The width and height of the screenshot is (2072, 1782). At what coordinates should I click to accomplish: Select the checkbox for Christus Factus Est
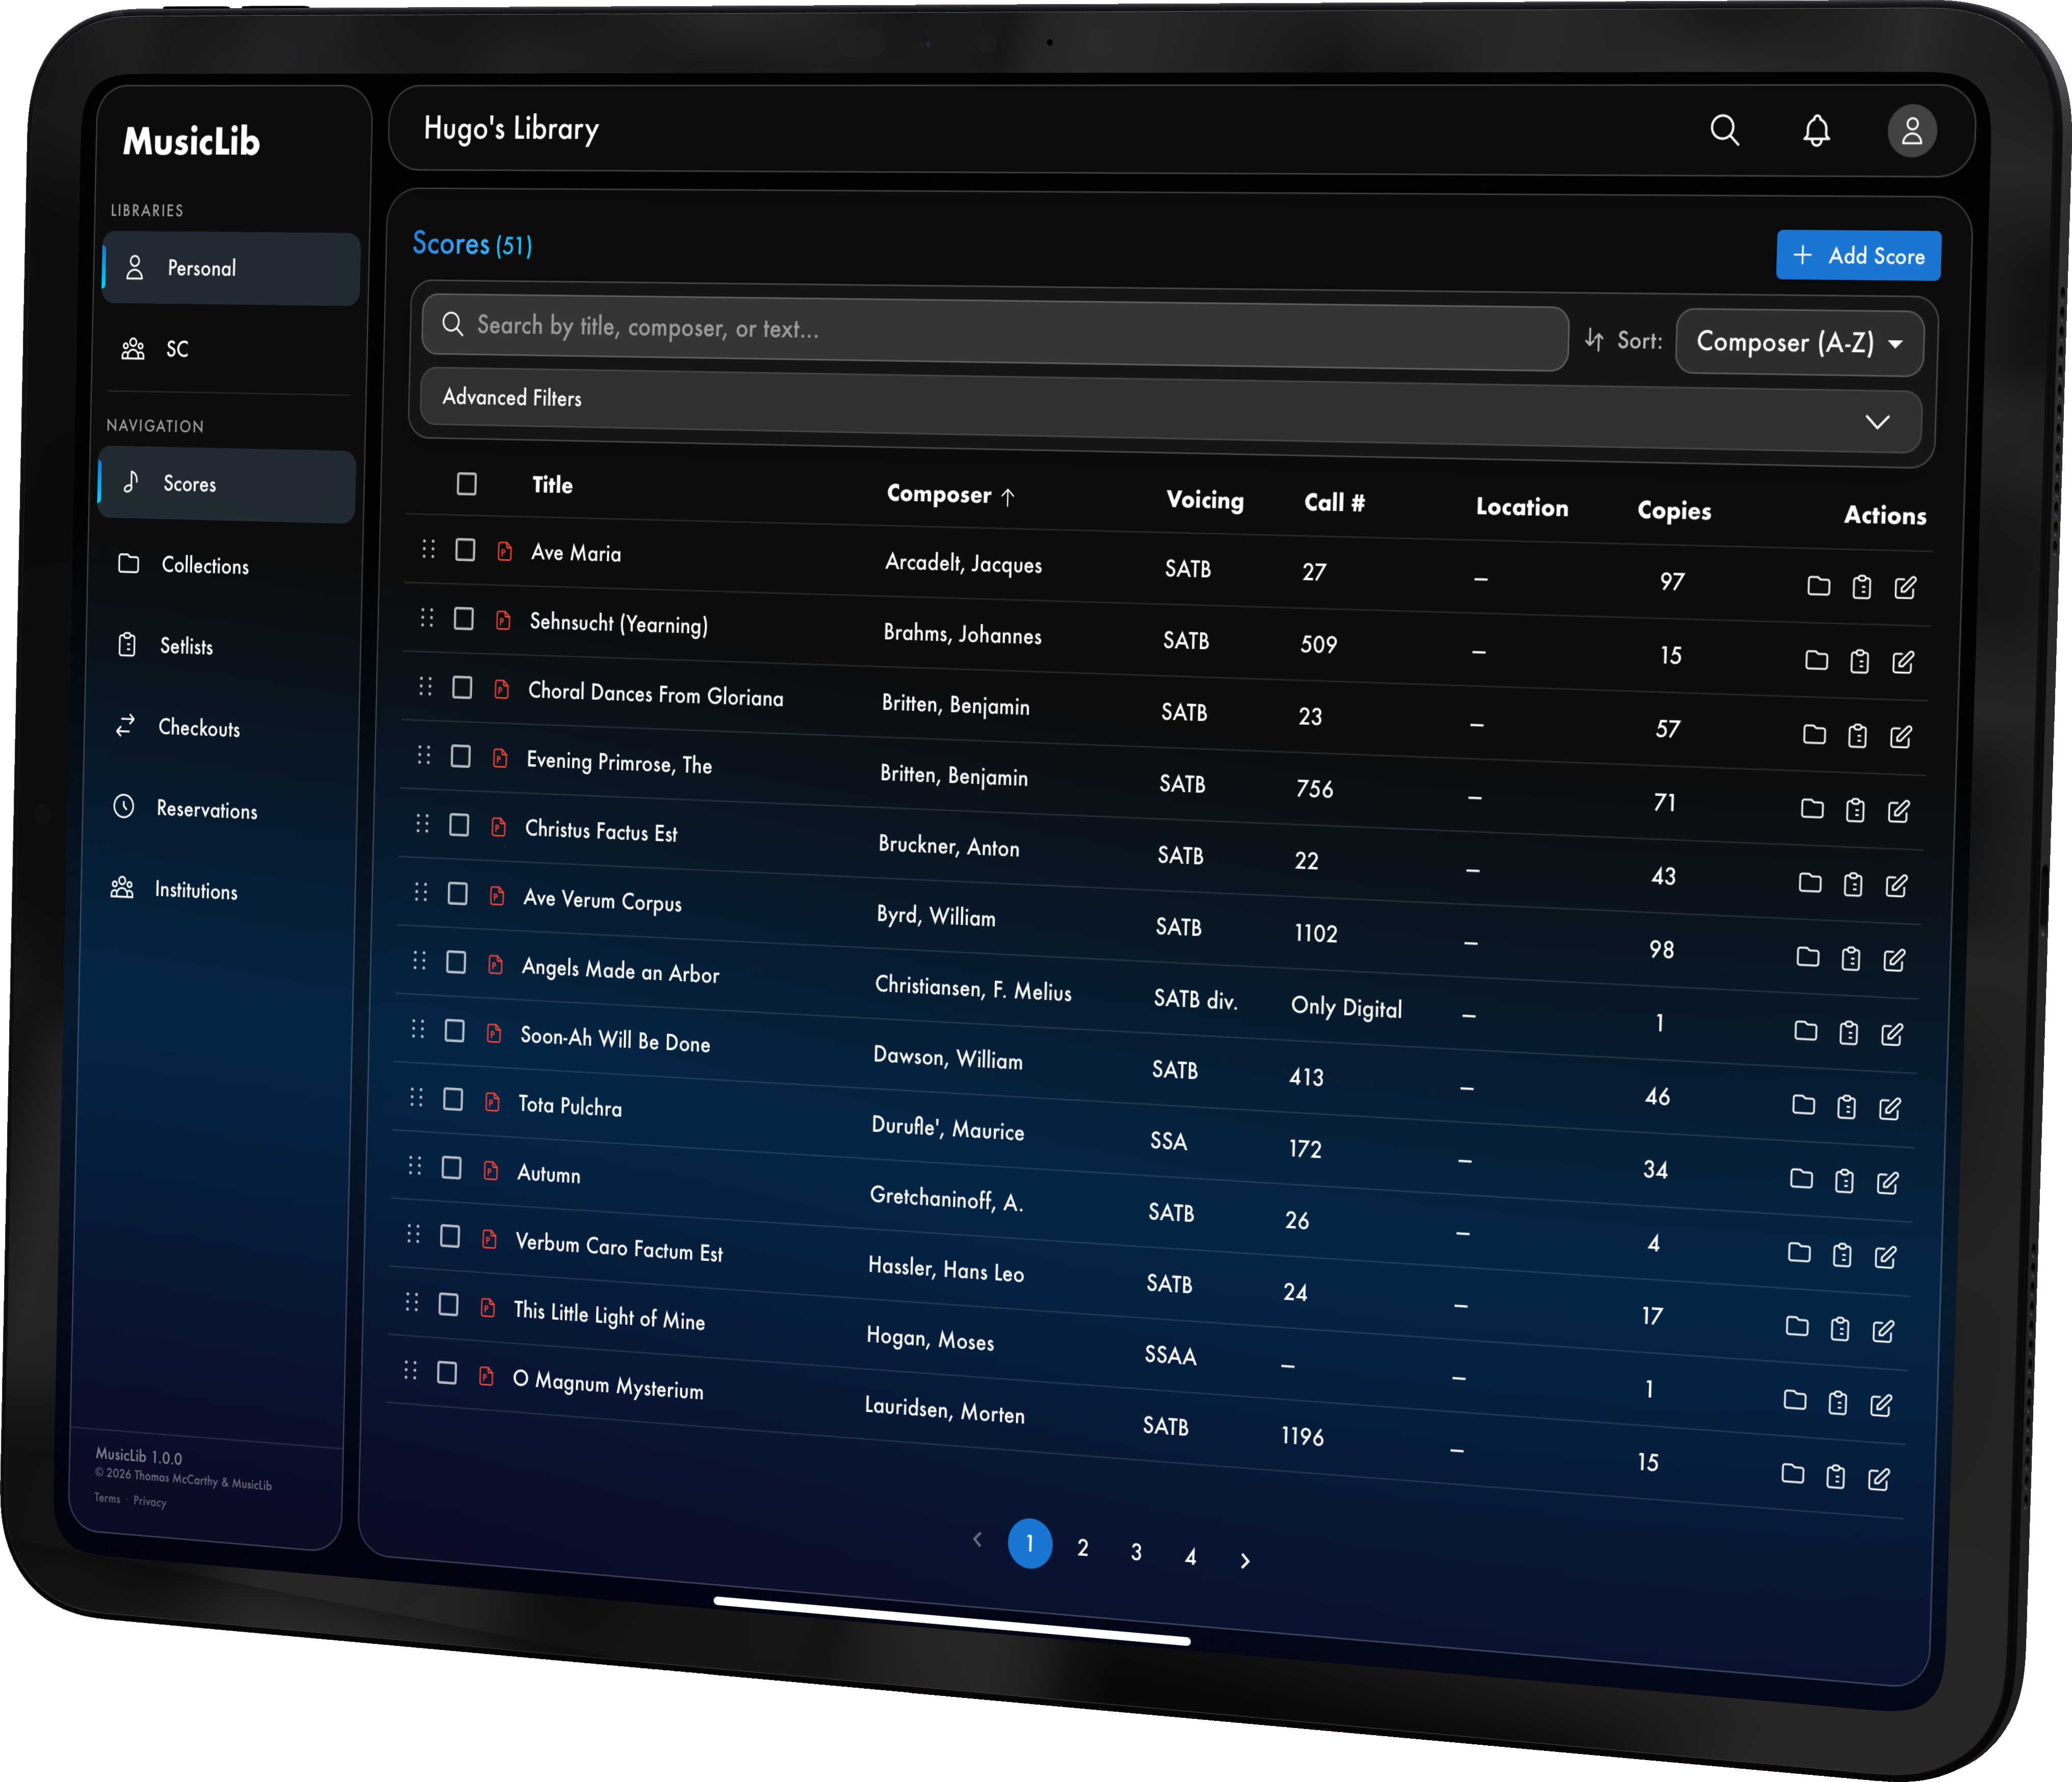(459, 825)
